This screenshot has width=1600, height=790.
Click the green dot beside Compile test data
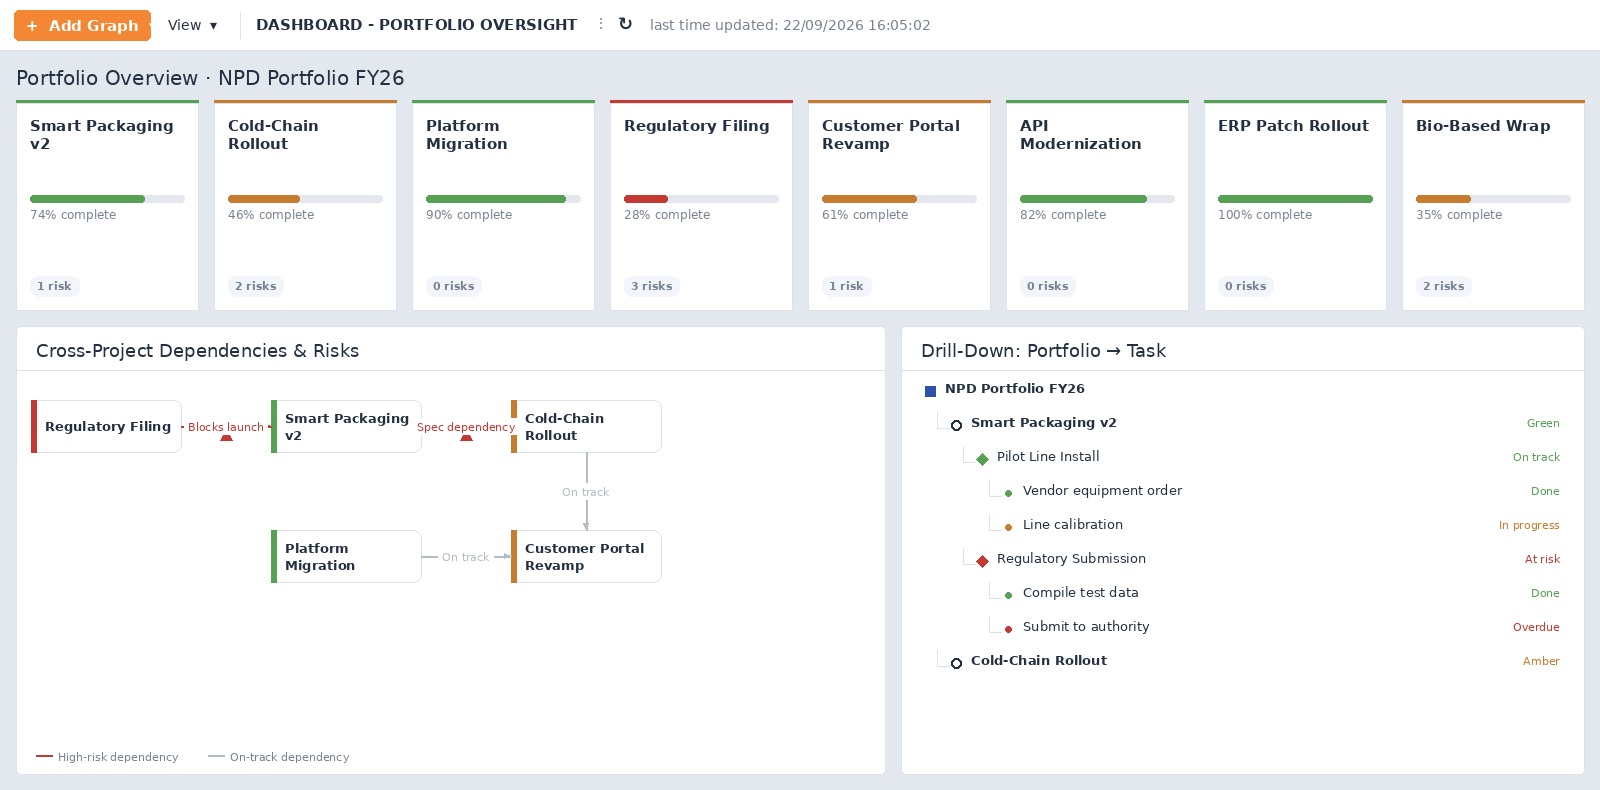(1008, 595)
